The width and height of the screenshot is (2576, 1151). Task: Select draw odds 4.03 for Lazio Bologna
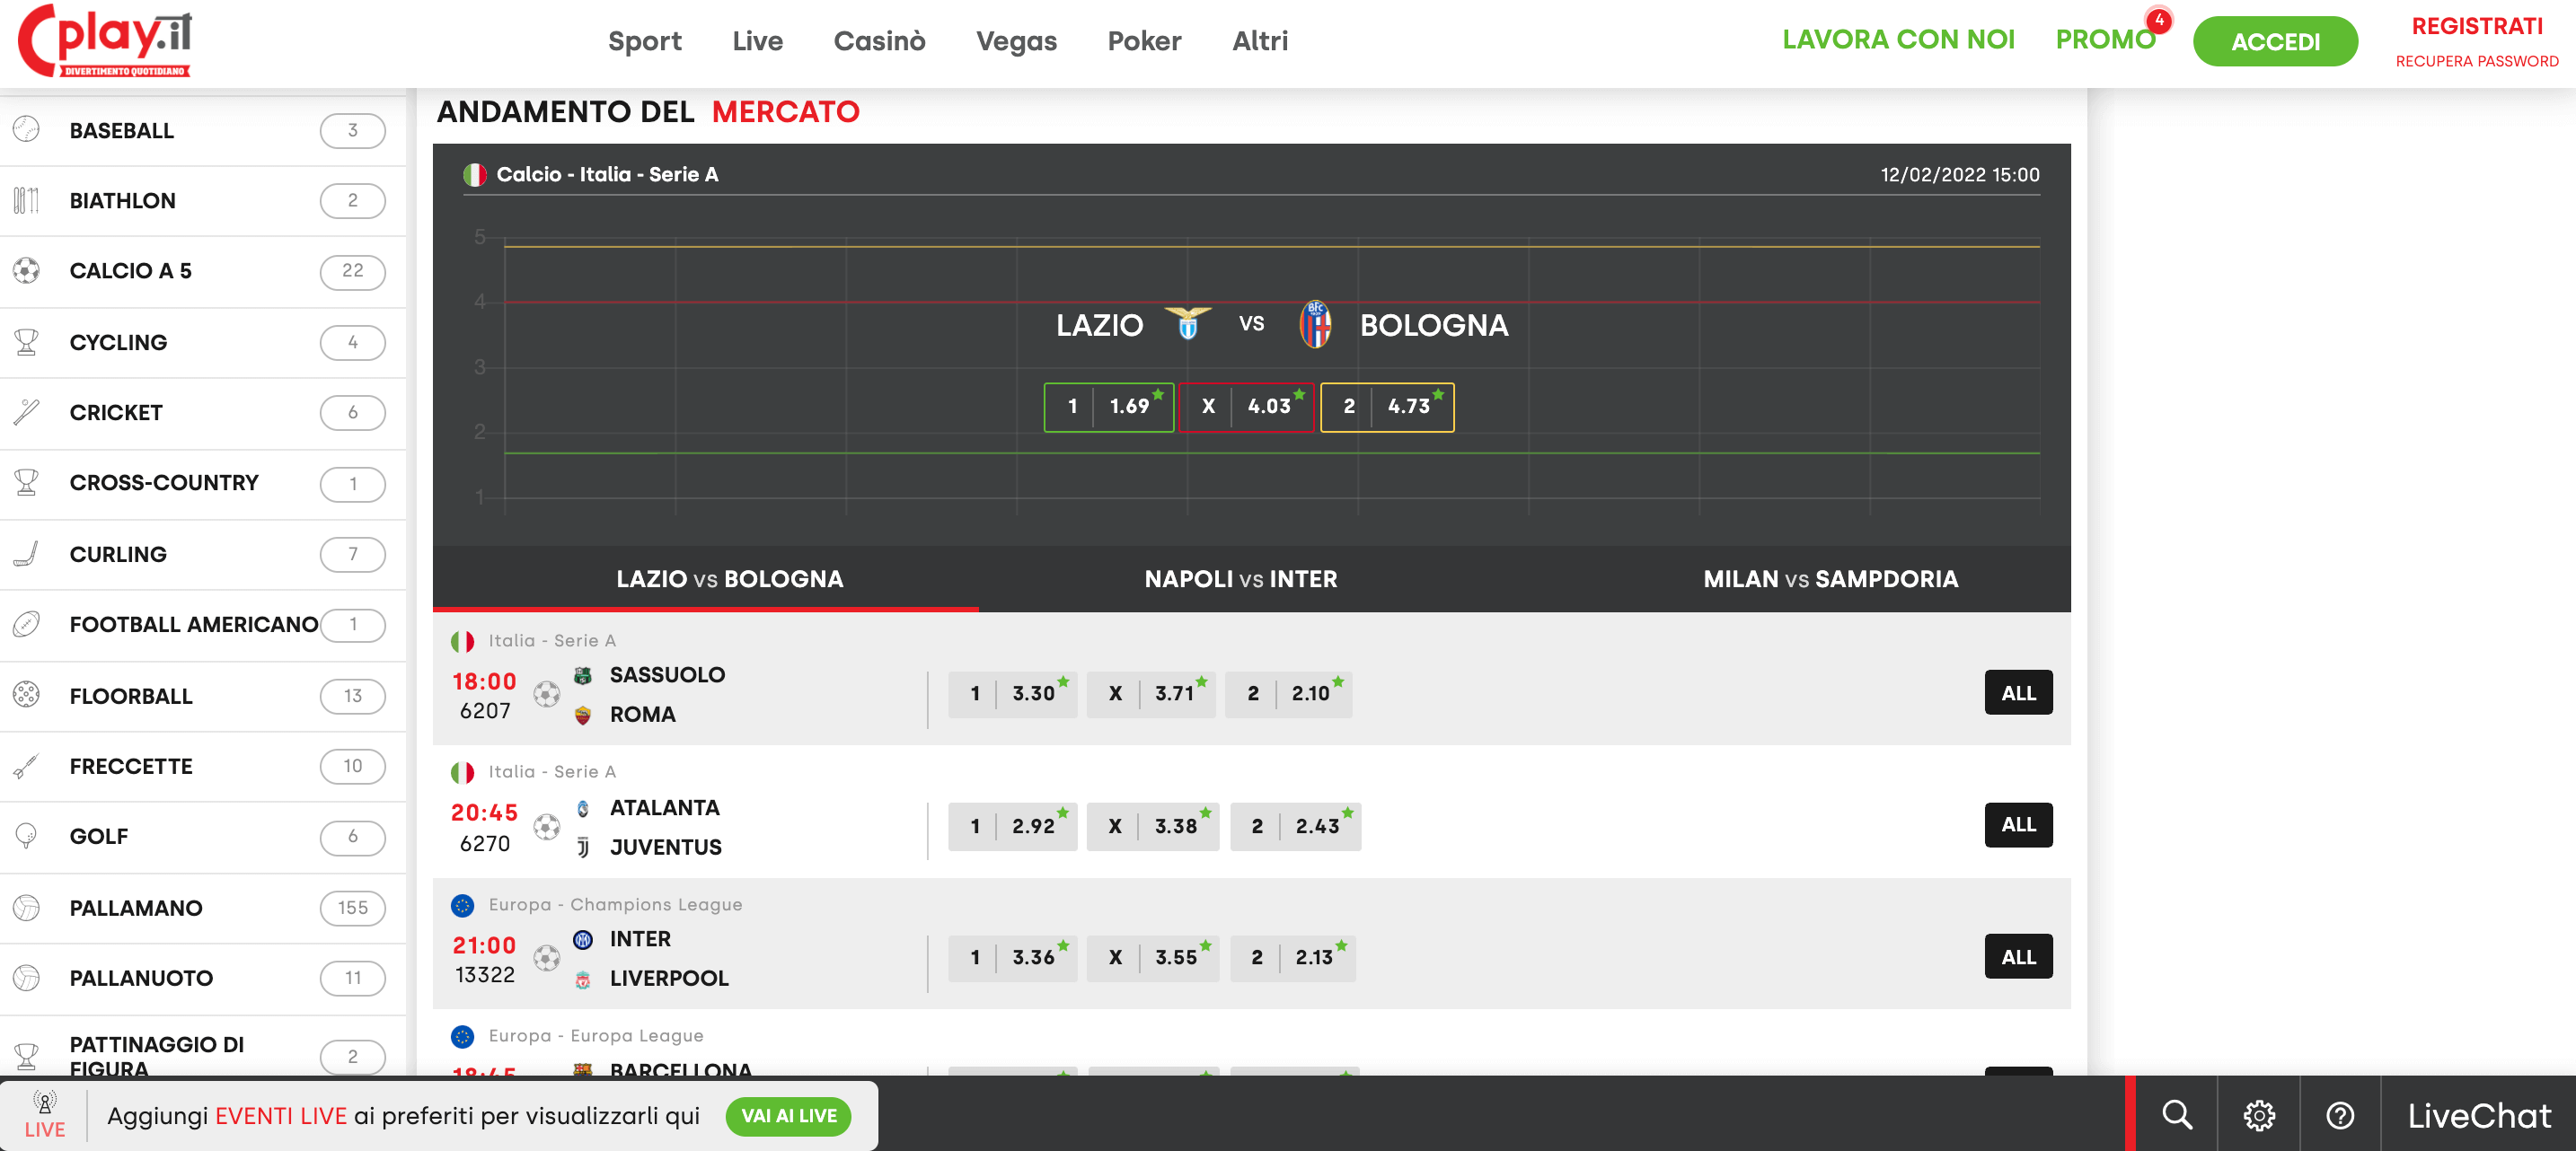(1245, 407)
